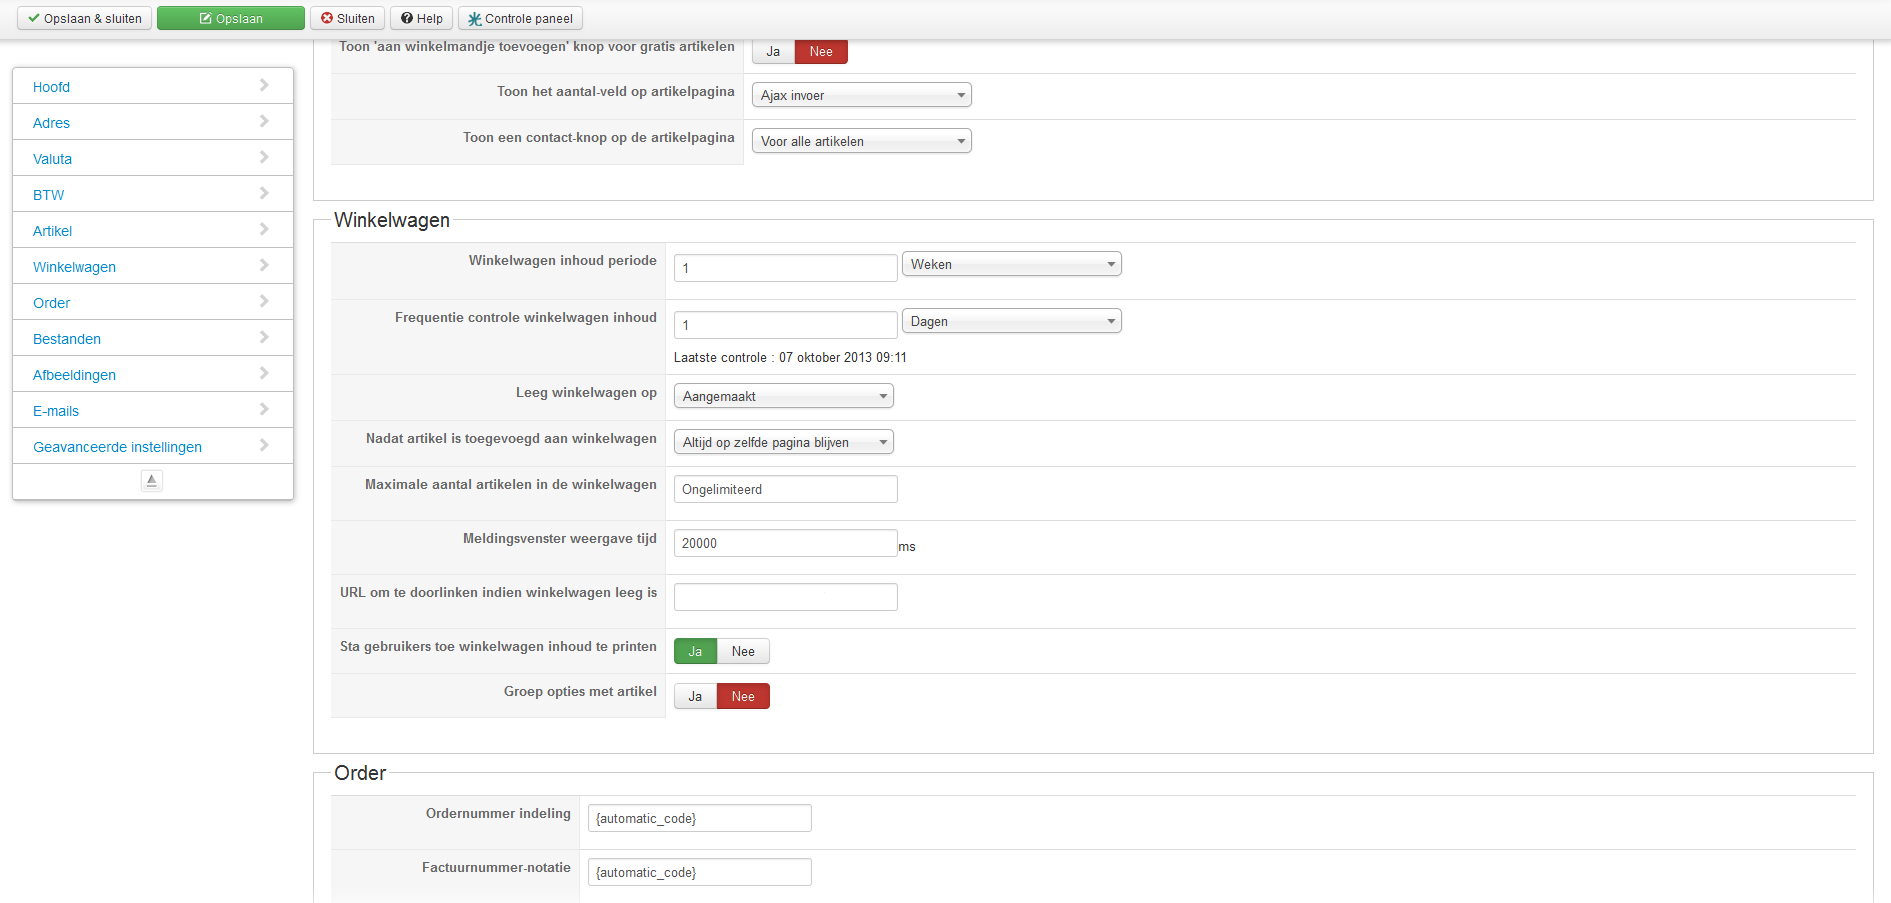Select Nee for Groep opties met artikel
The width and height of the screenshot is (1891, 903).
click(x=743, y=696)
